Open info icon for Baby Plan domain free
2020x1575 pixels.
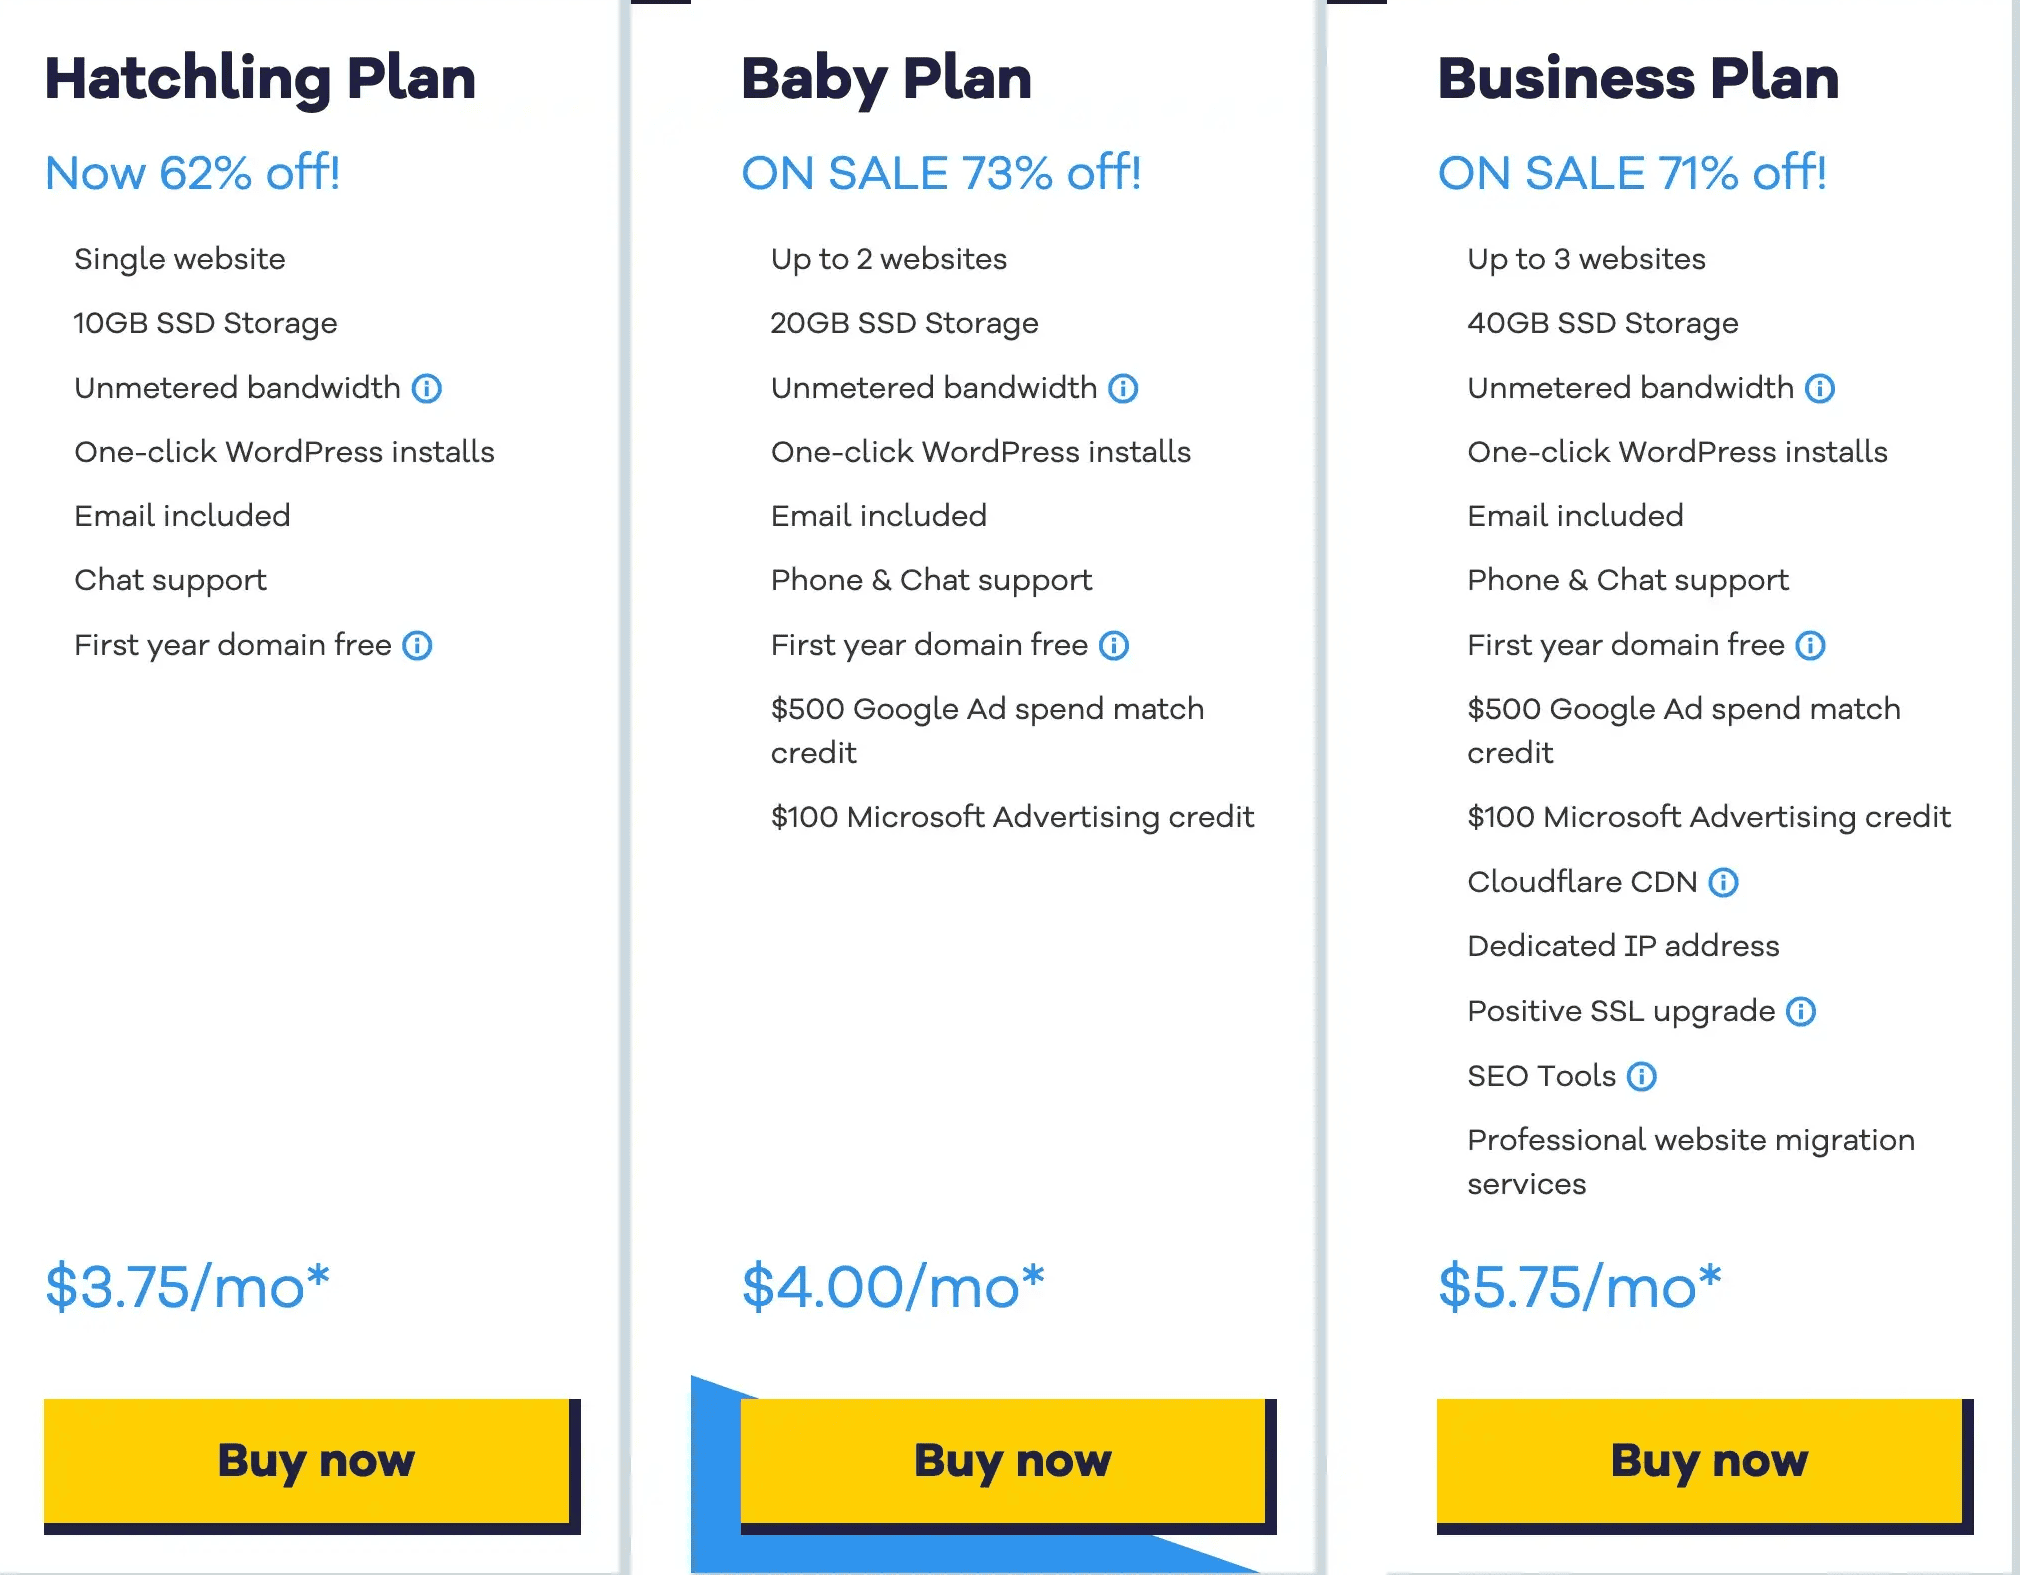1114,646
